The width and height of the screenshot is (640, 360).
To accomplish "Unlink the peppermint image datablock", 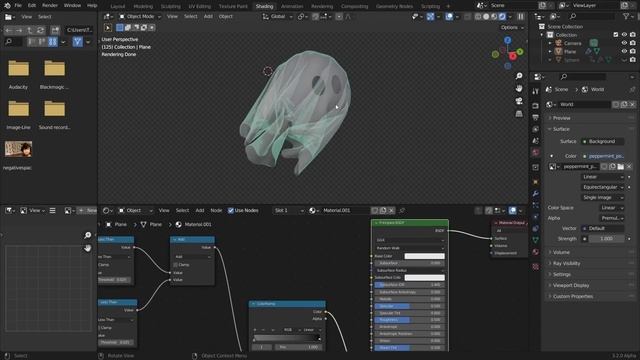I will pyautogui.click(x=629, y=167).
